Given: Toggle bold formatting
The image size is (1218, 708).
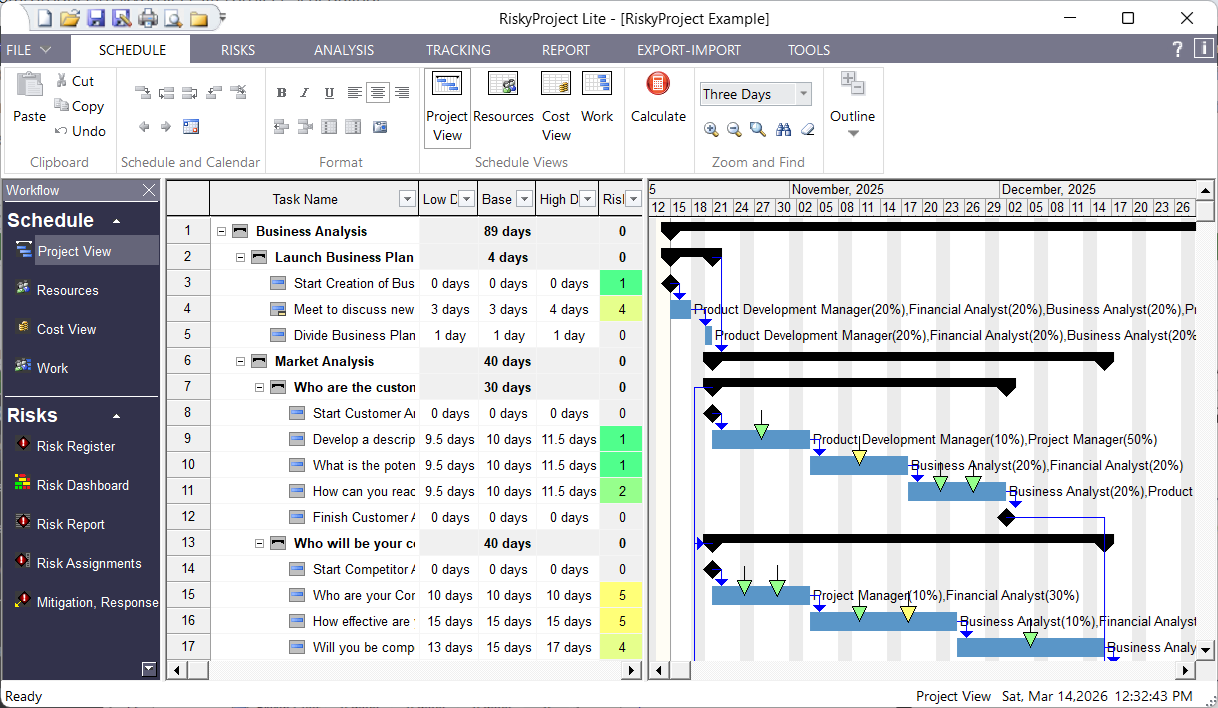Looking at the screenshot, I should tap(281, 92).
